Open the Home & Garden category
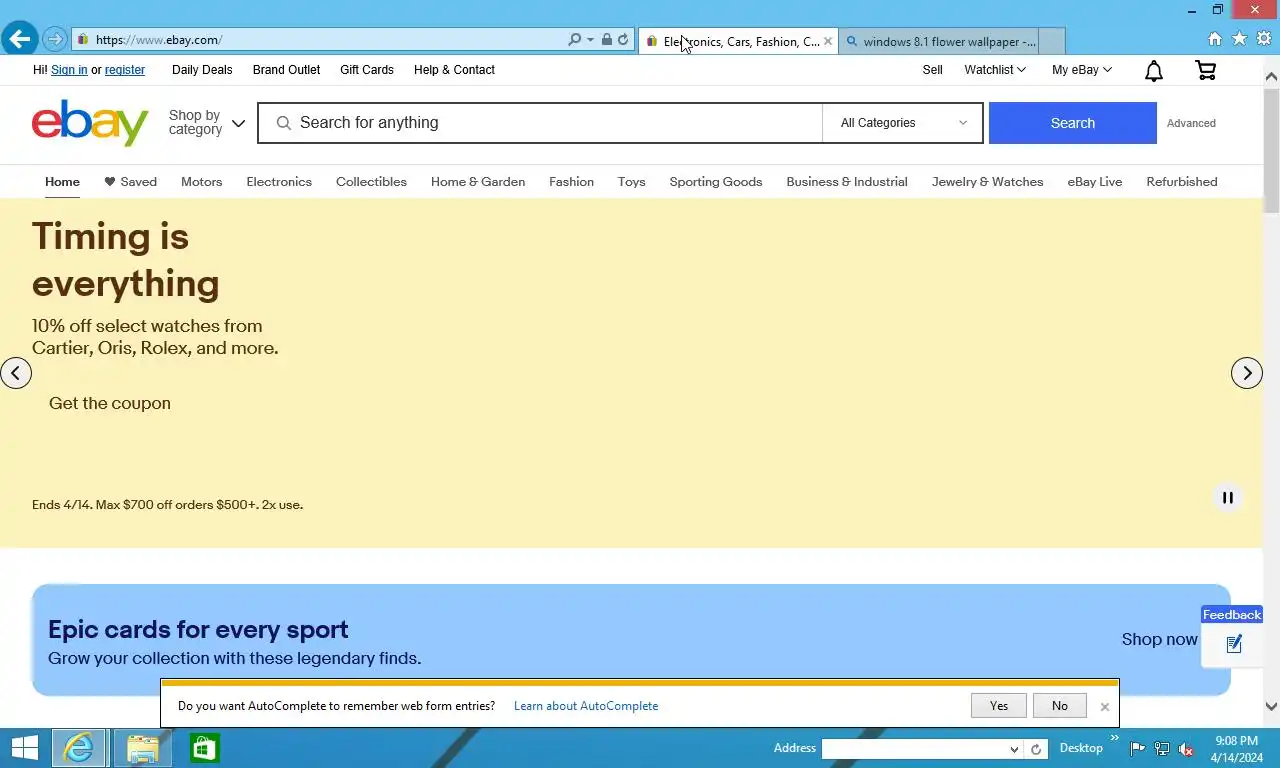 478,182
